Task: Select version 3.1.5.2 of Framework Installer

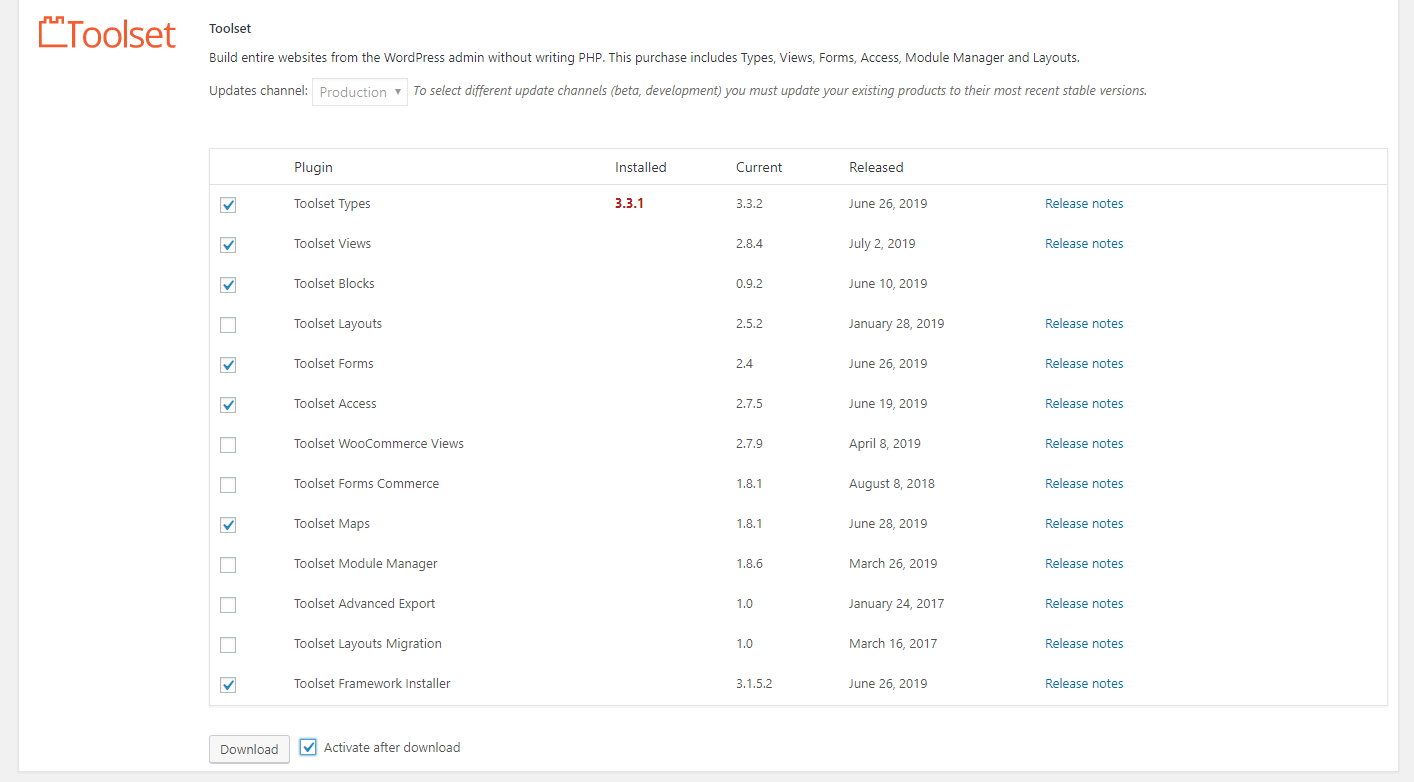Action: (x=754, y=684)
